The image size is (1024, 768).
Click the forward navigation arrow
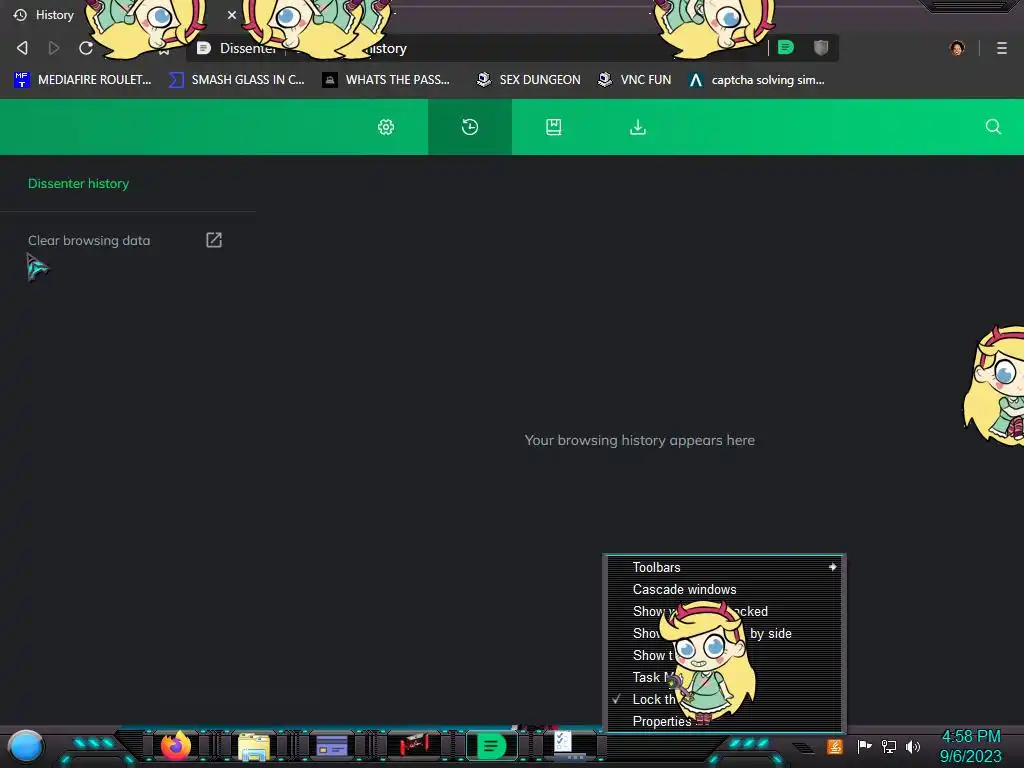(54, 48)
